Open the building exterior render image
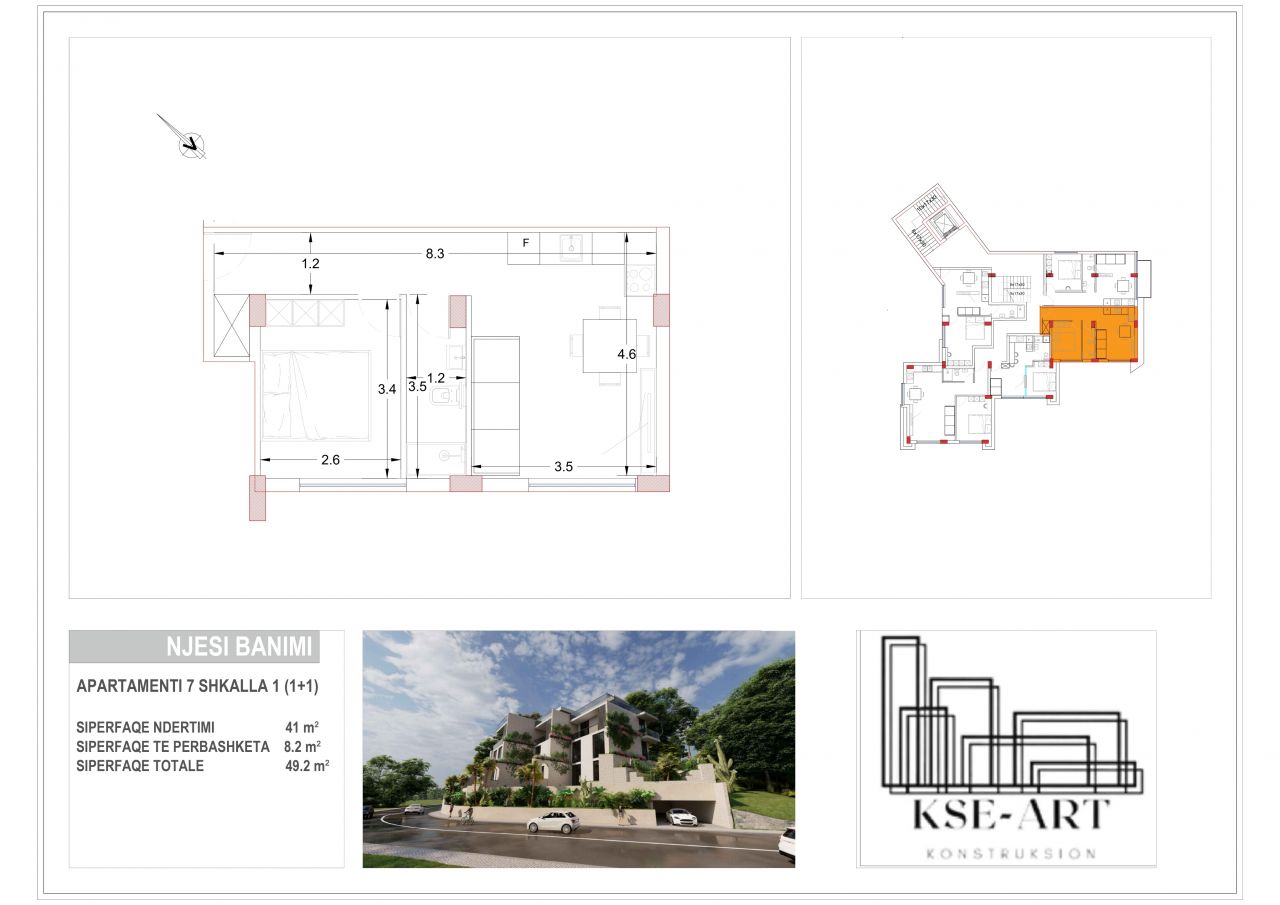 click(578, 748)
